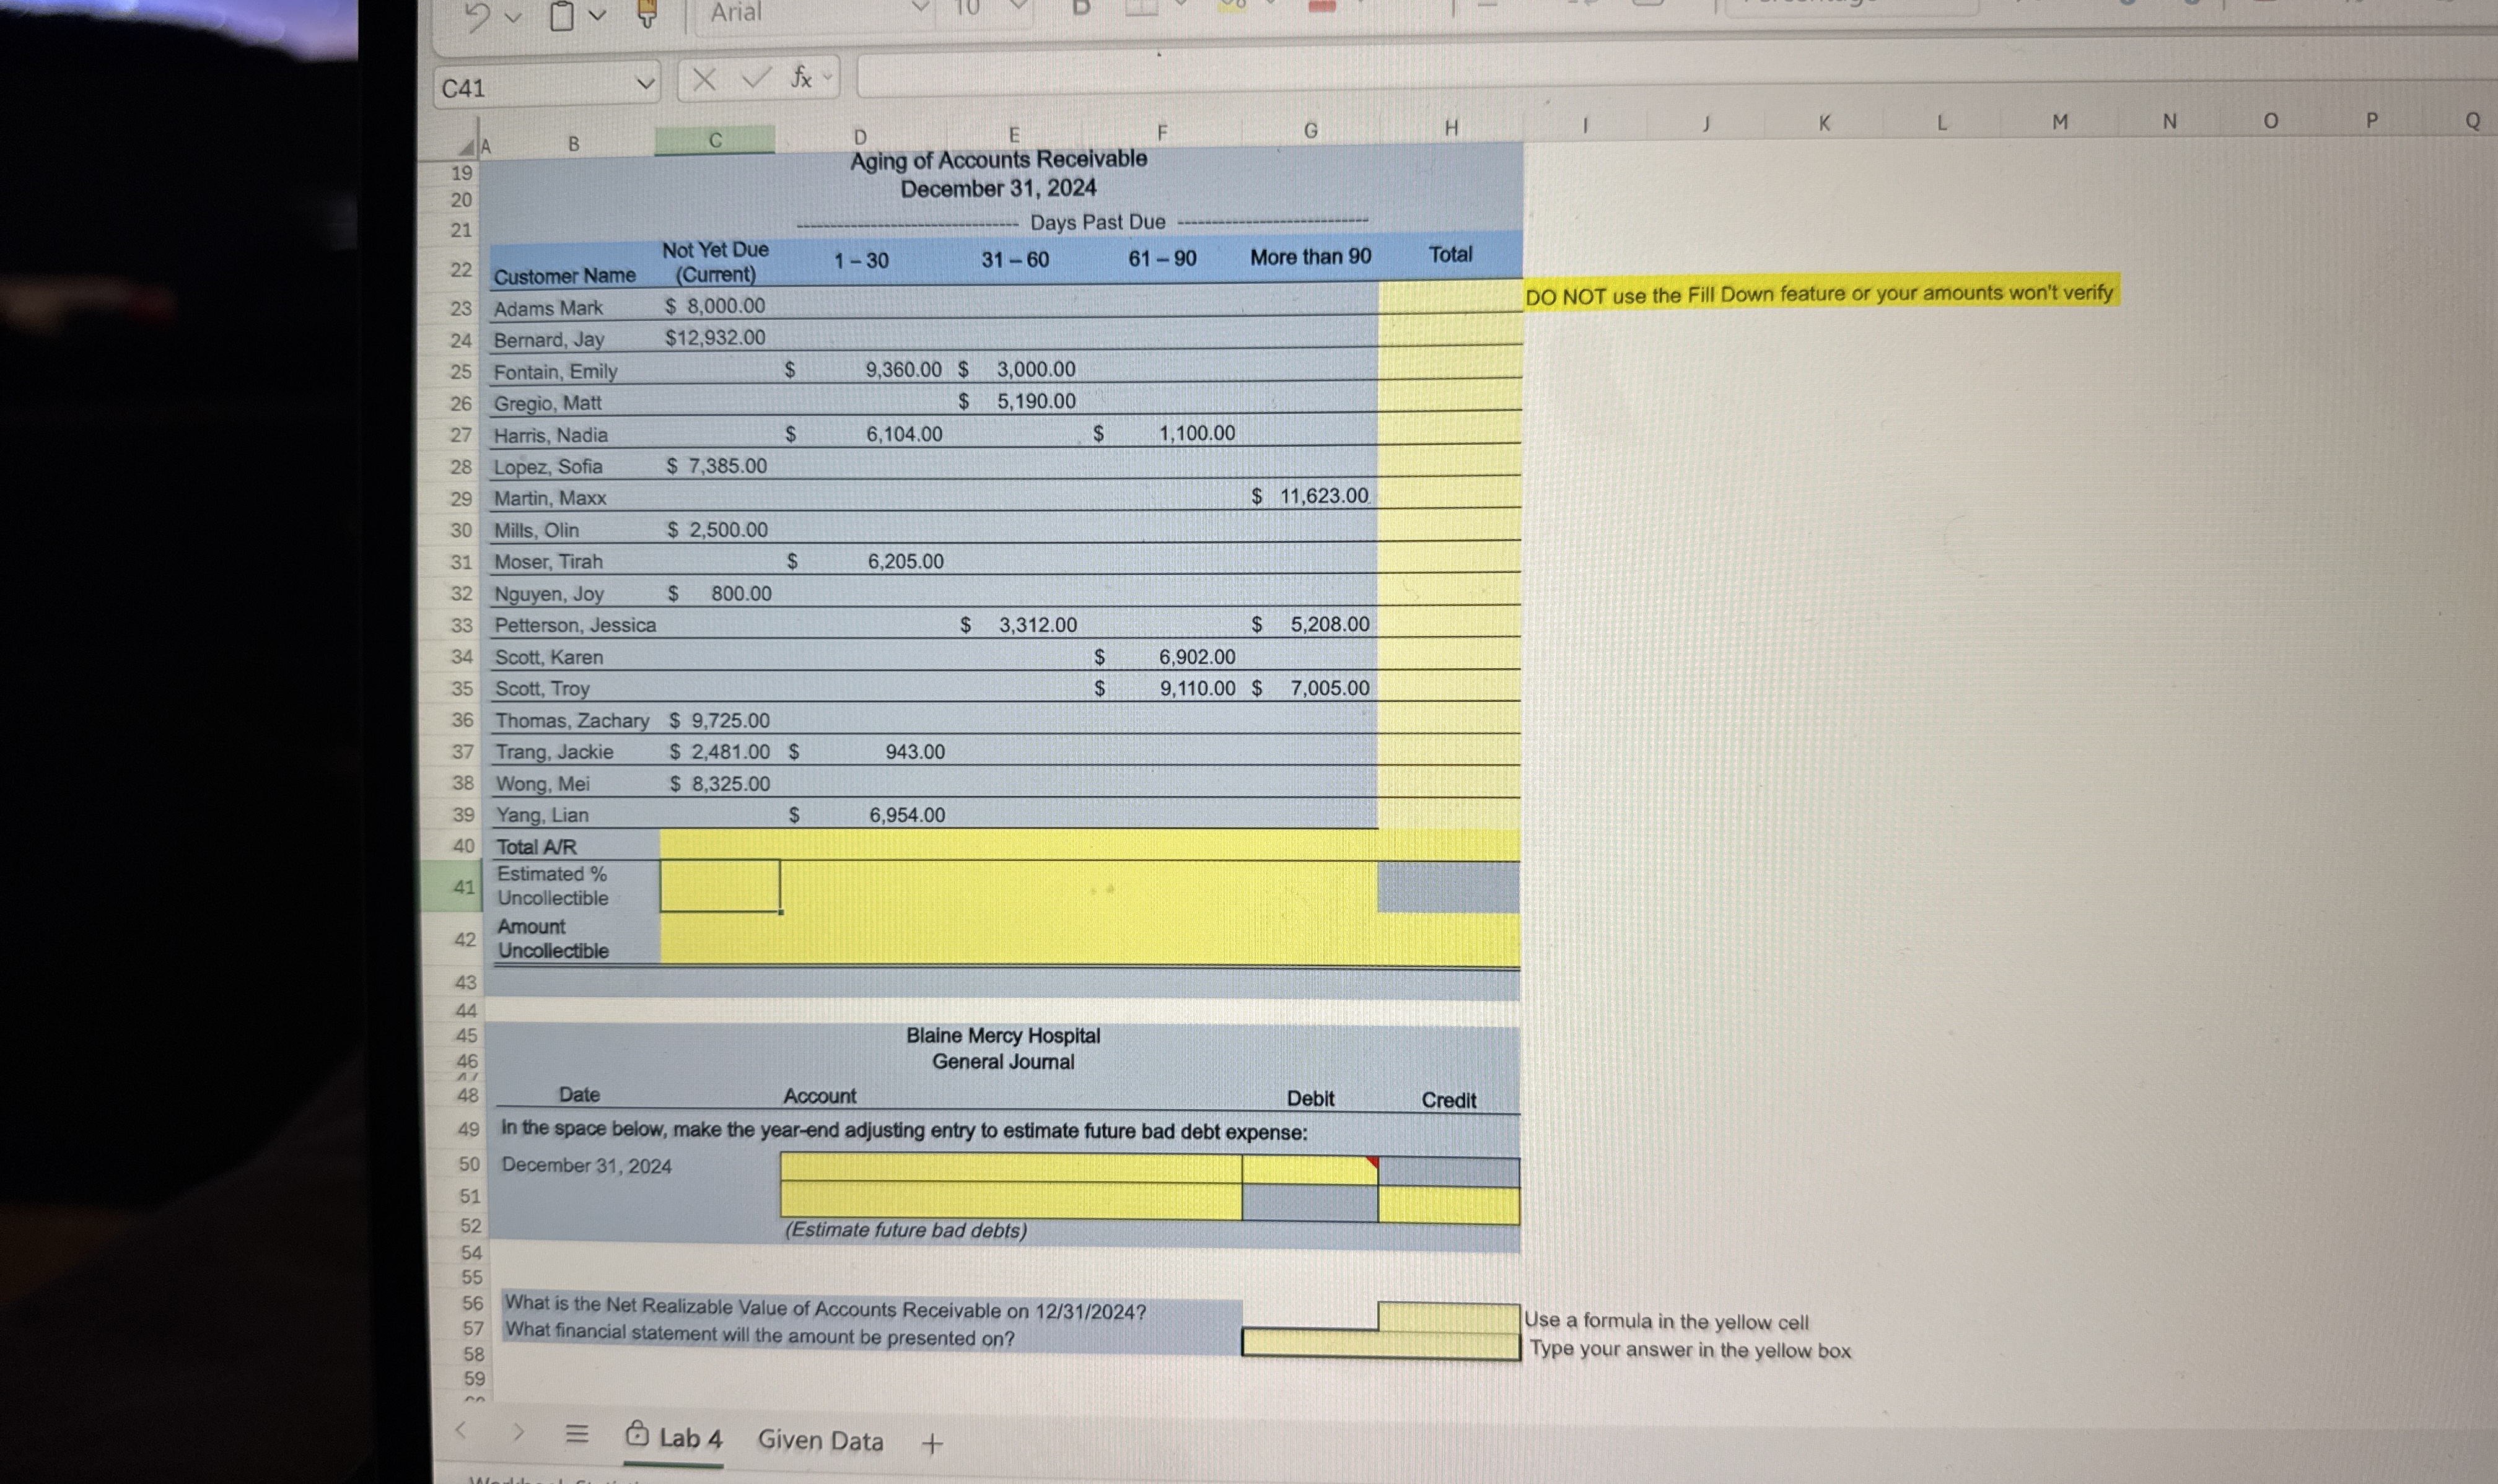
Task: Select the Format Painter brush icon
Action: click(647, 14)
